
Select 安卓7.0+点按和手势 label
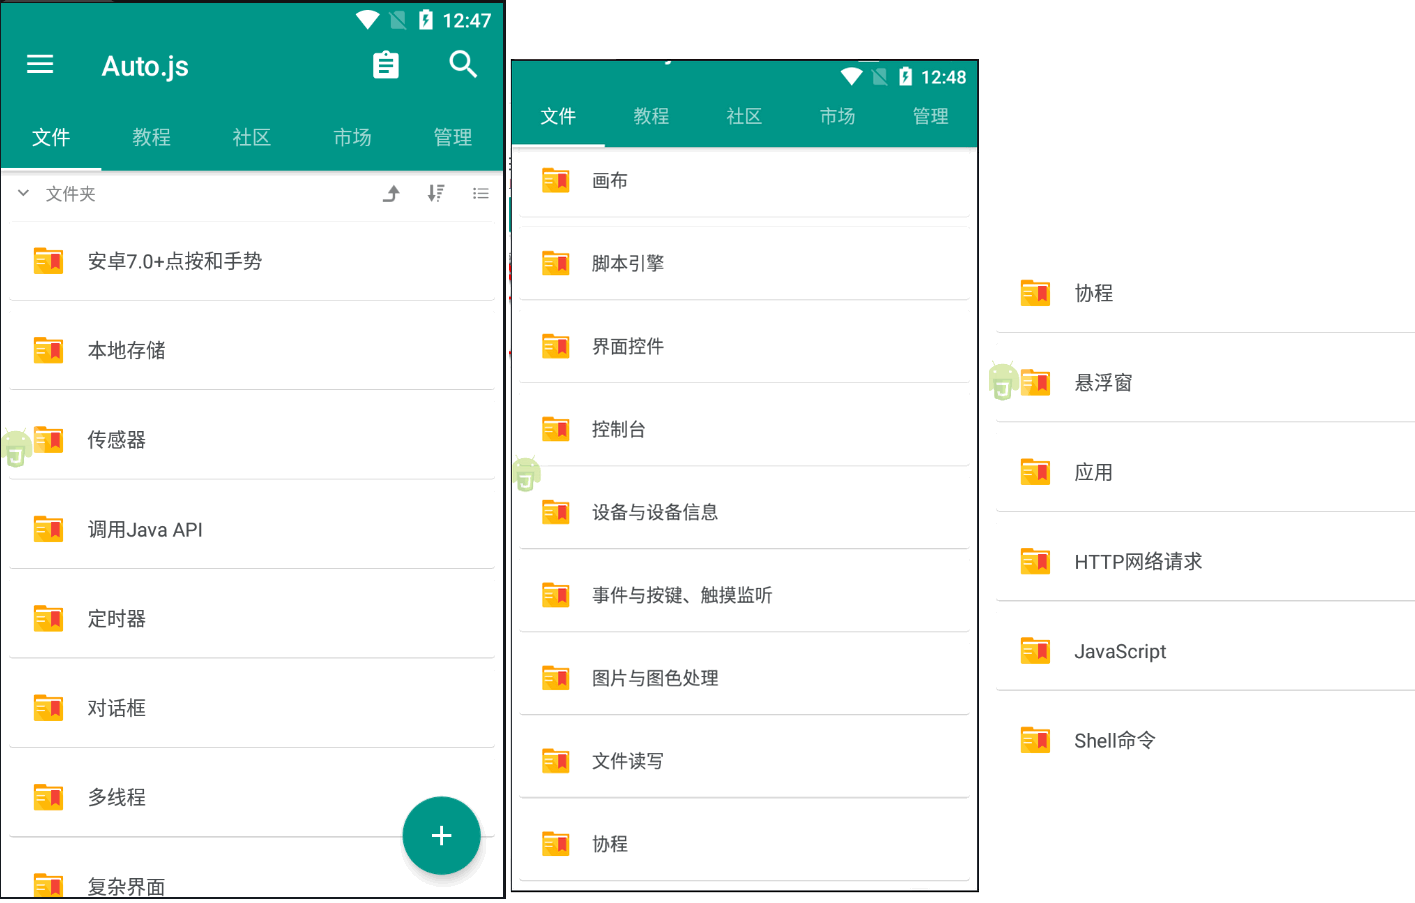(175, 261)
